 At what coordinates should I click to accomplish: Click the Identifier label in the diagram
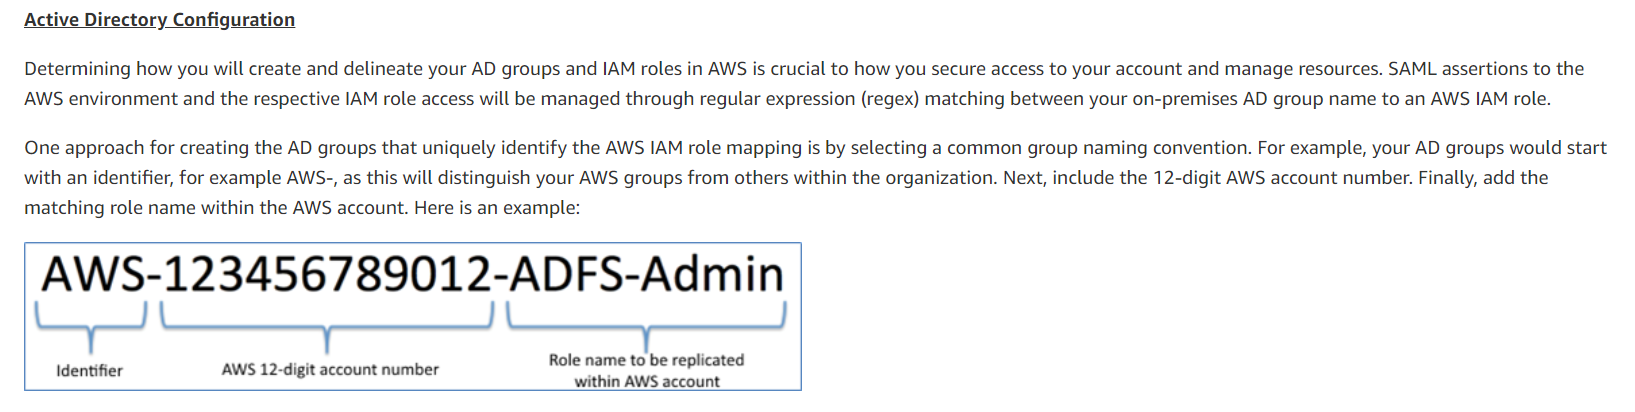90,371
